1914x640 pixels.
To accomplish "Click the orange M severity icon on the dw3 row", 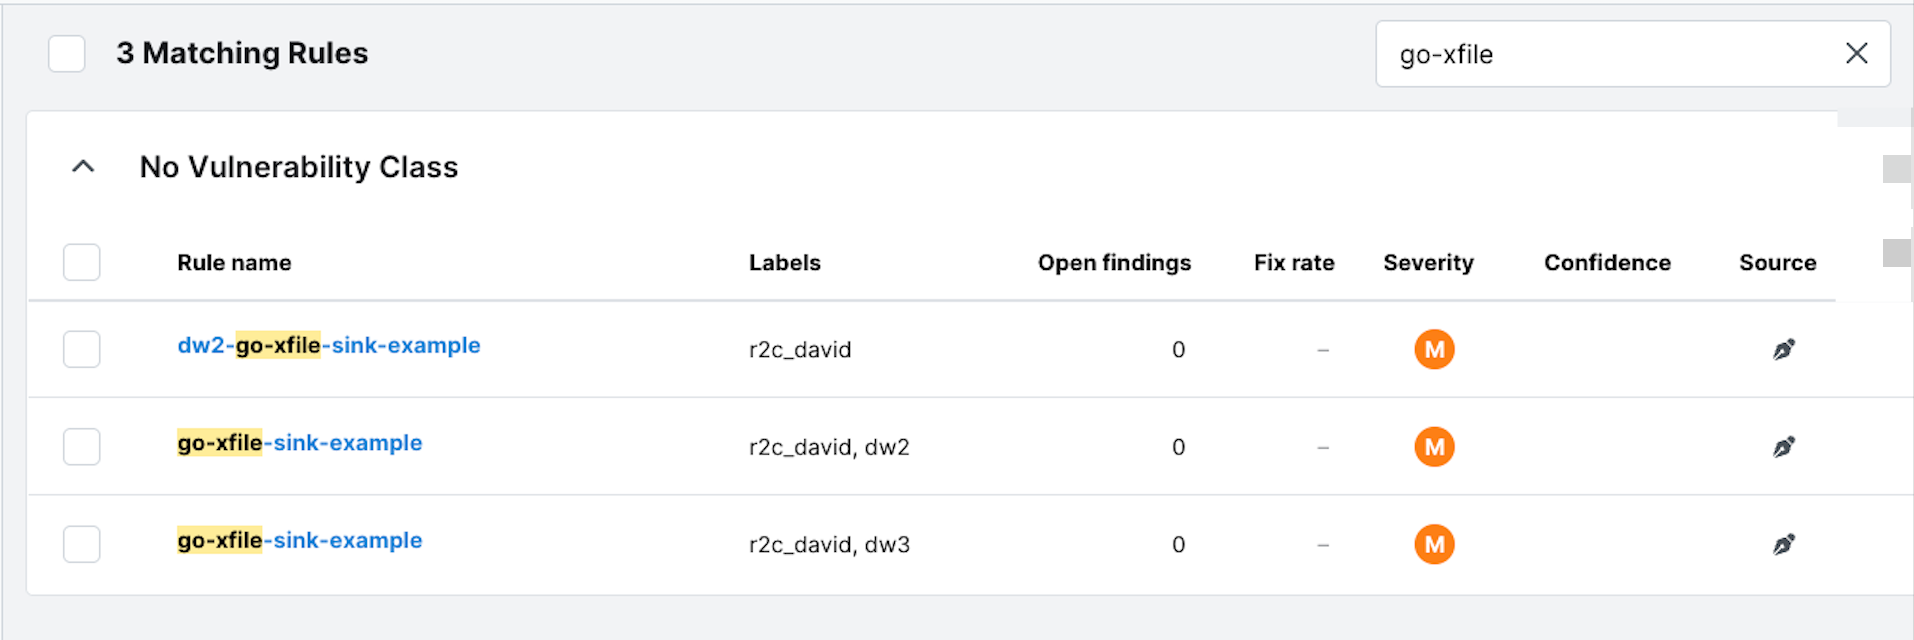I will pyautogui.click(x=1433, y=544).
